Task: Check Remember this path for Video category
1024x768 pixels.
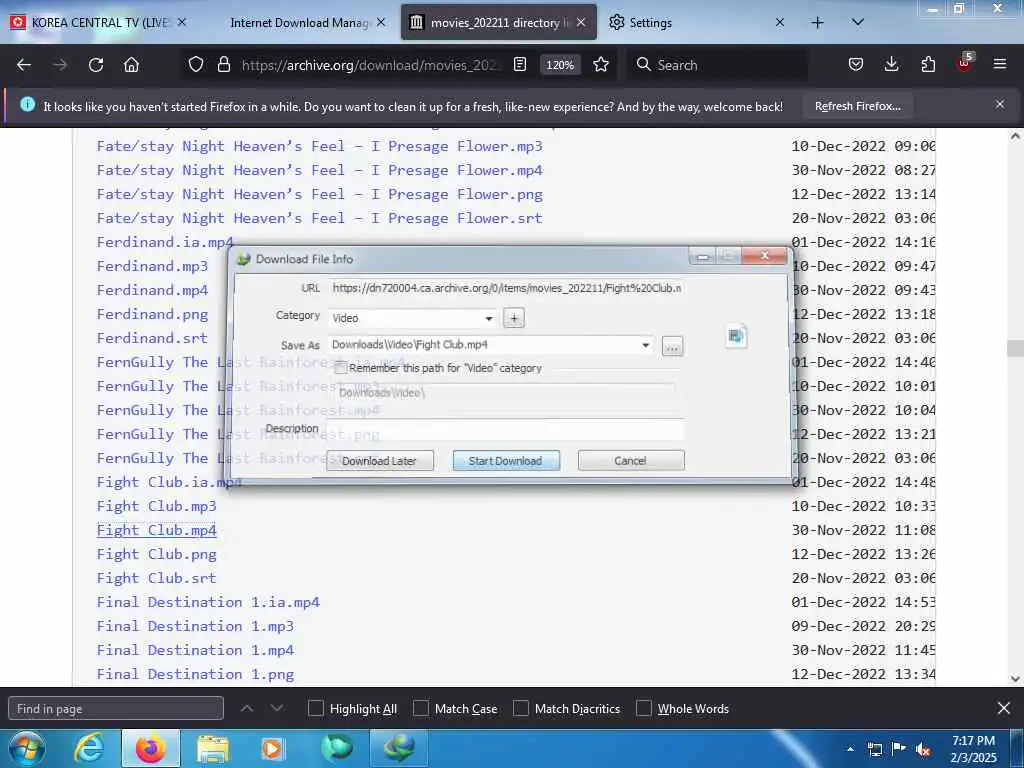Action: tap(341, 368)
